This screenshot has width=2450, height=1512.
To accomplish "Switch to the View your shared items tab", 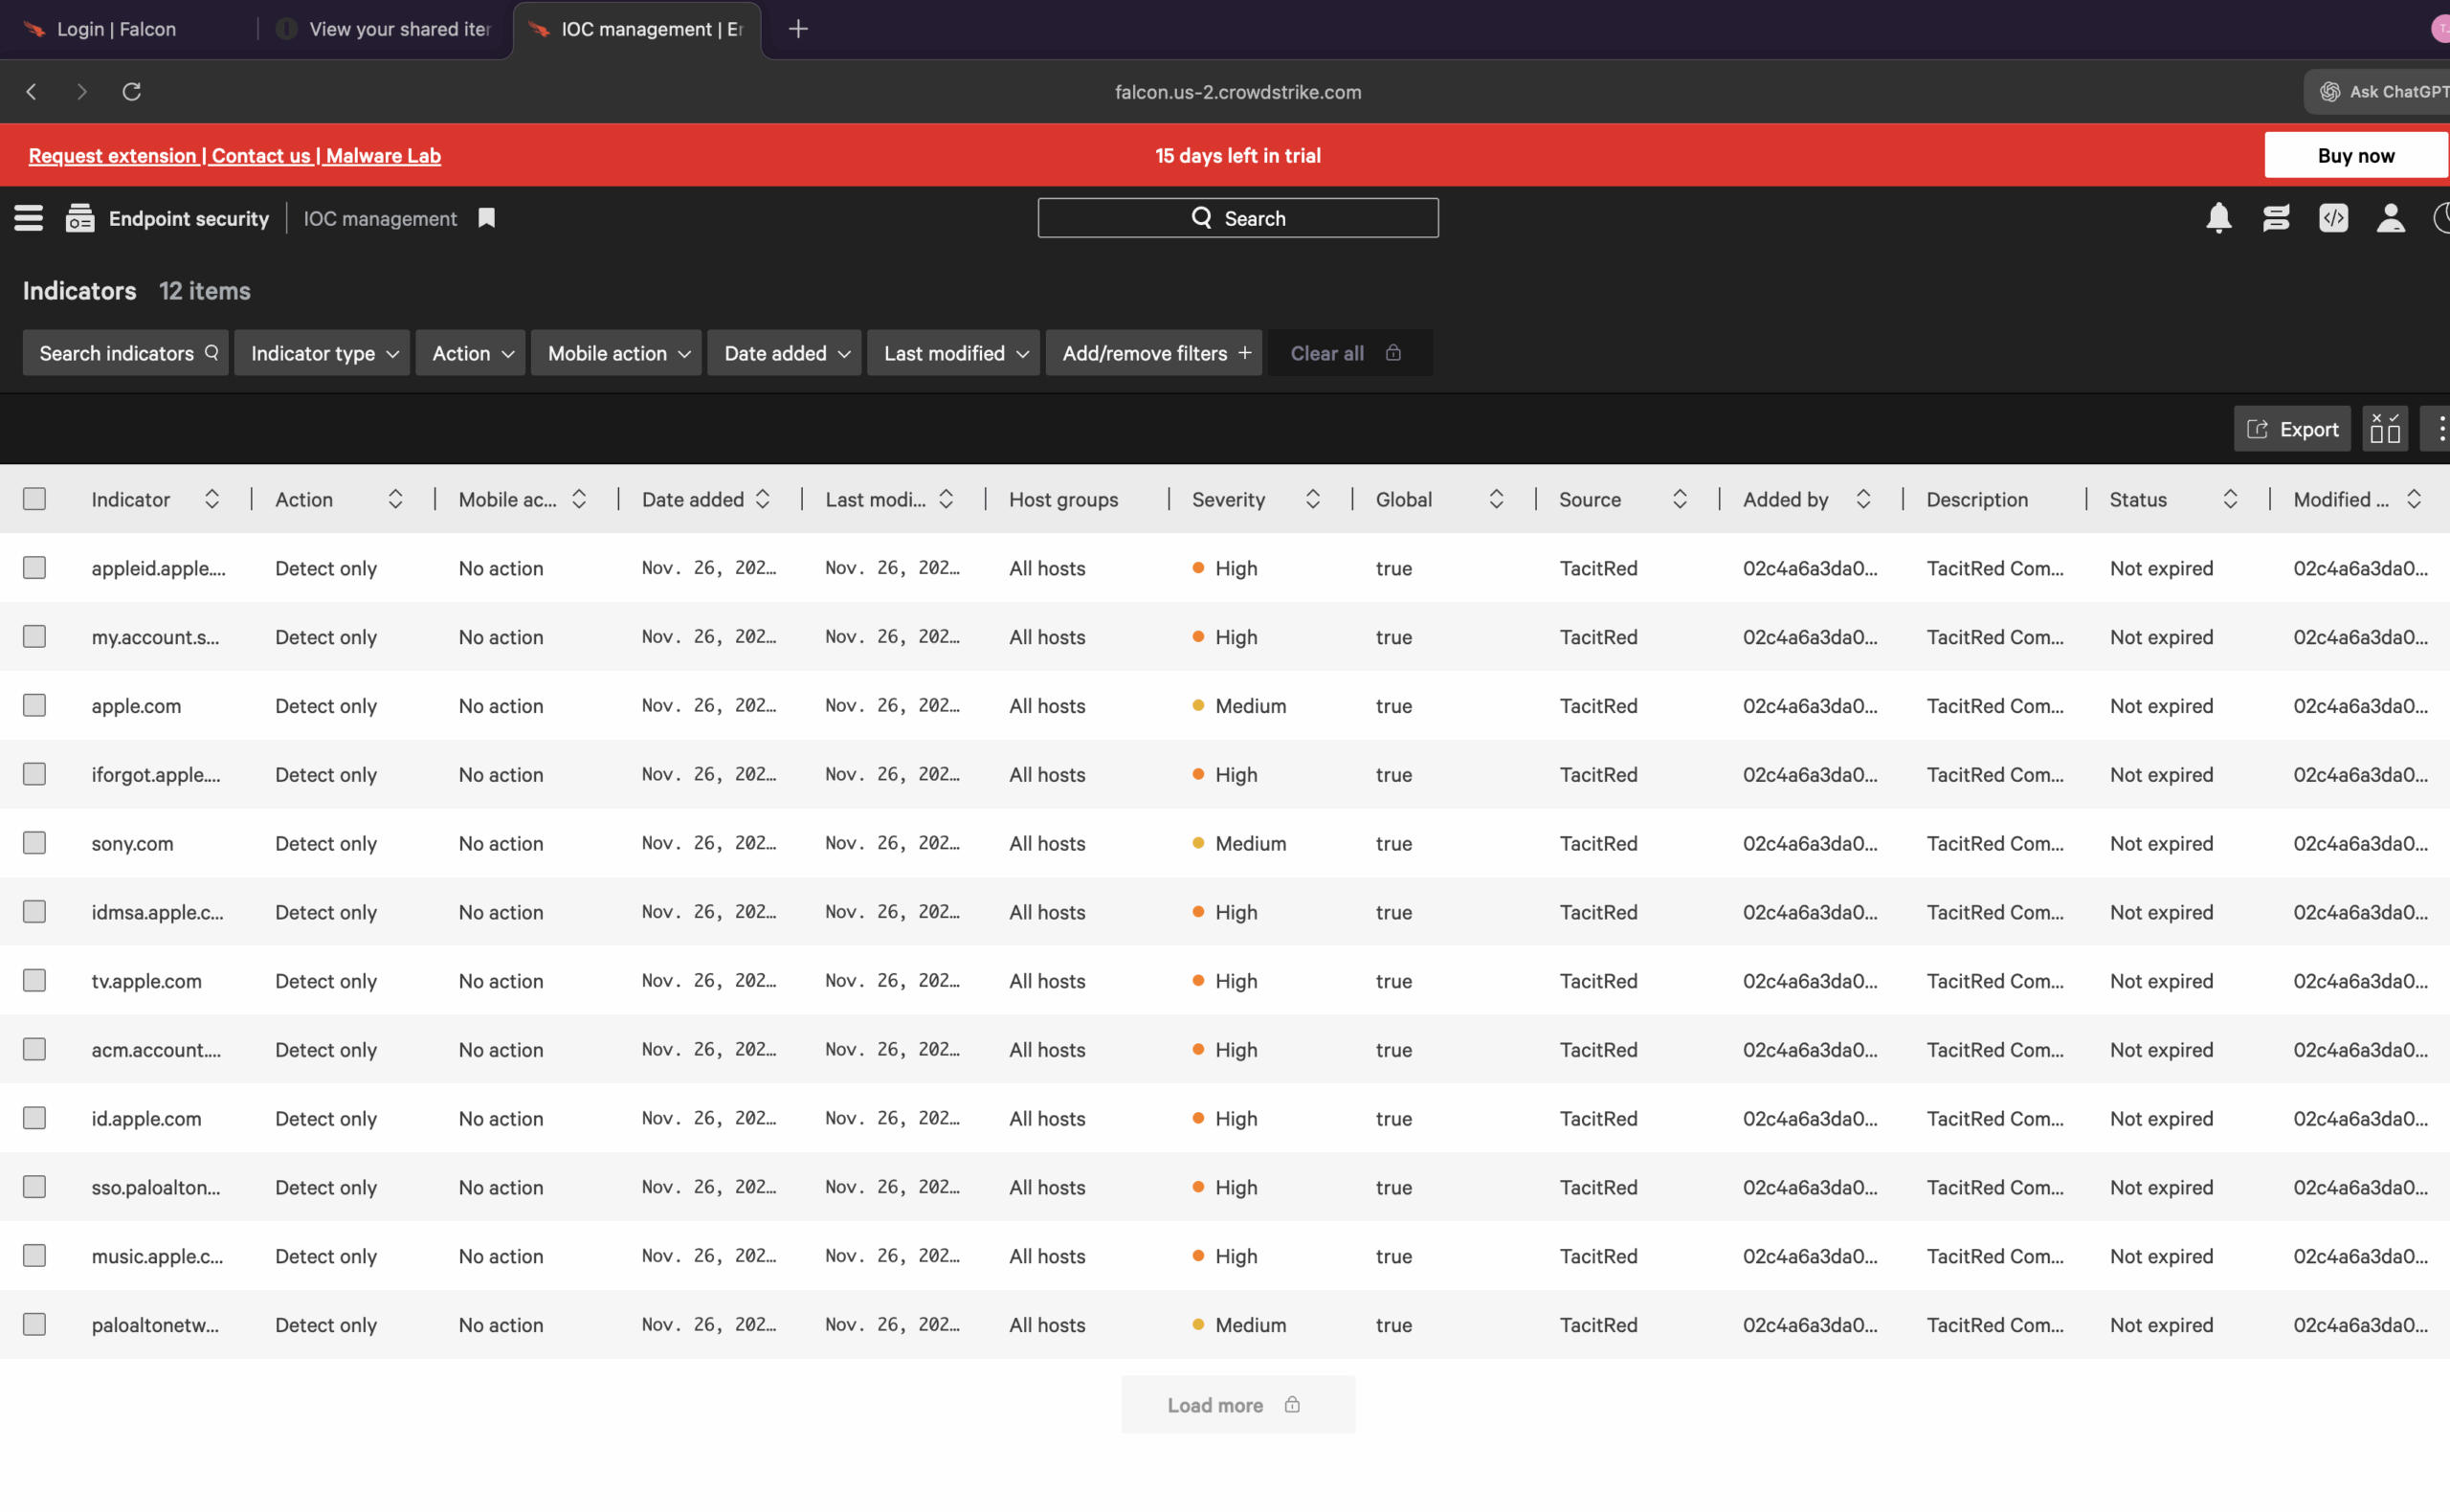I will pos(398,29).
